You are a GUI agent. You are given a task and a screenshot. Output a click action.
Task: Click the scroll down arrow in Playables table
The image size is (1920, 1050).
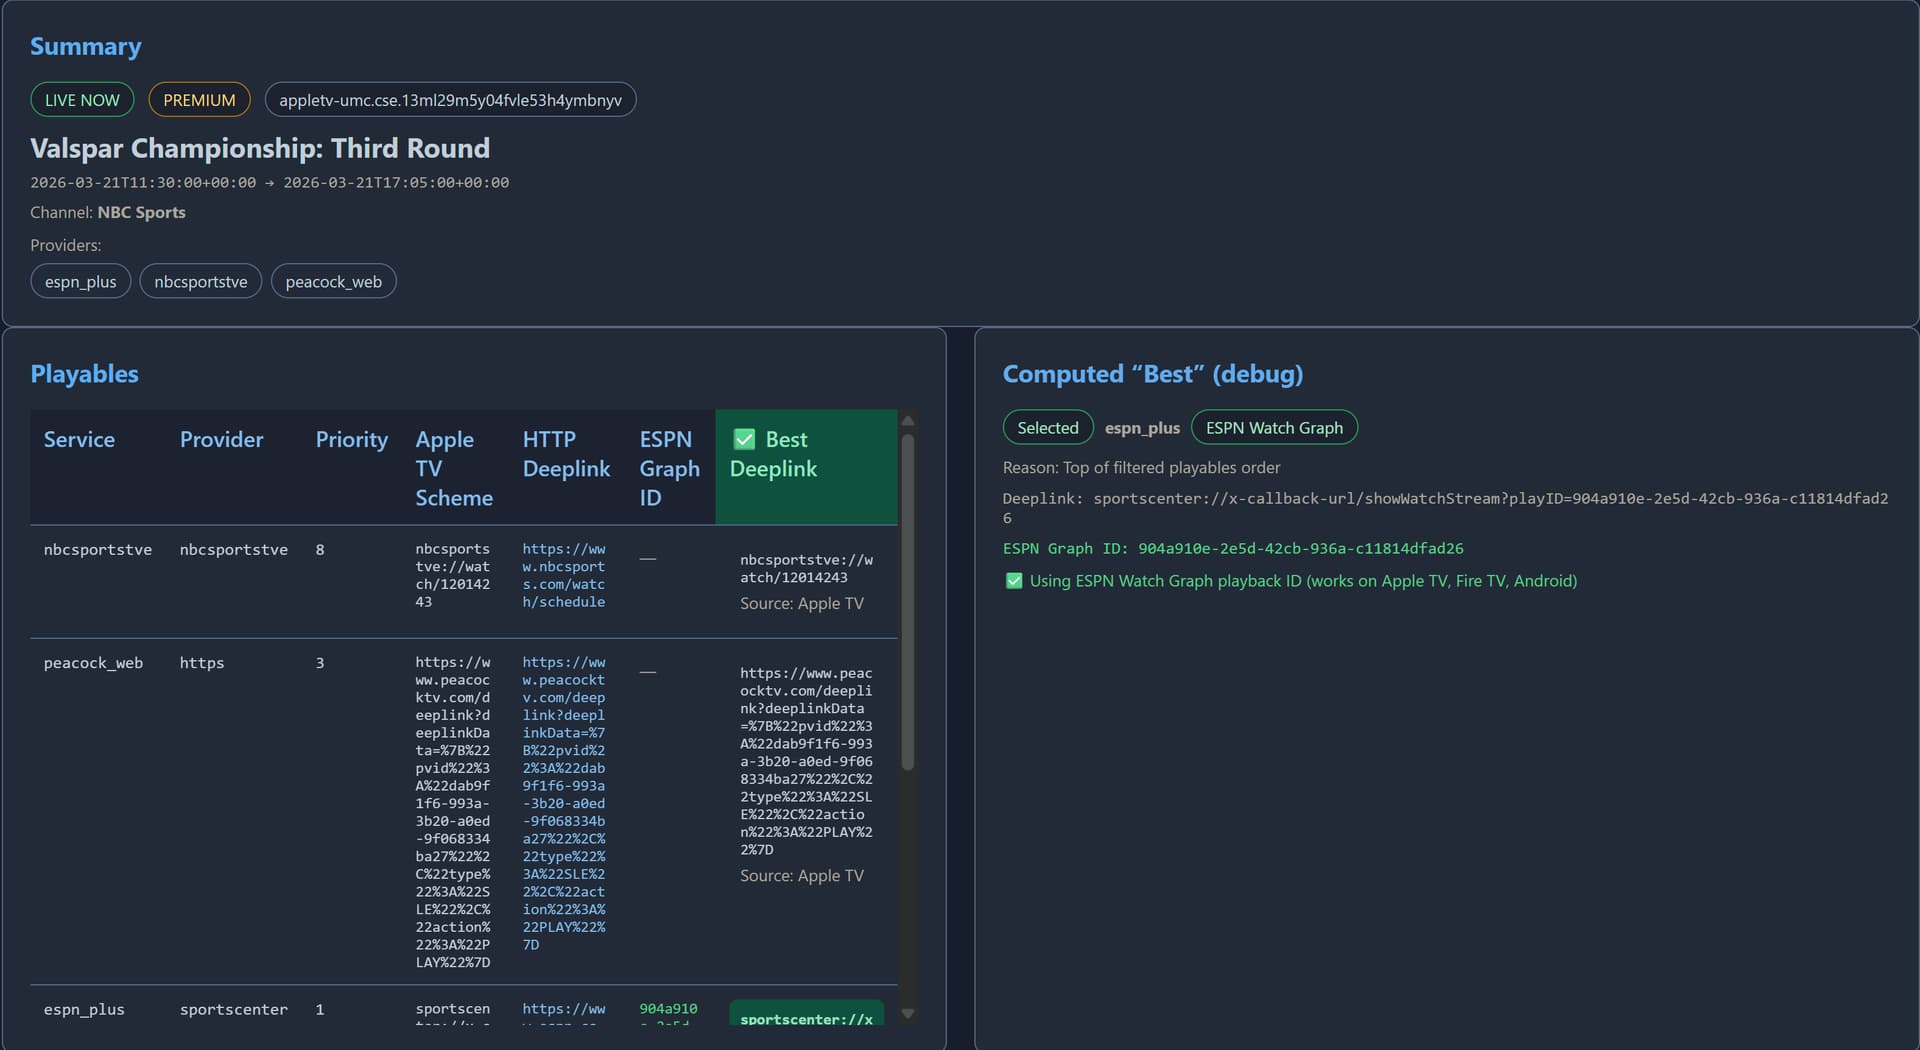pos(908,1013)
